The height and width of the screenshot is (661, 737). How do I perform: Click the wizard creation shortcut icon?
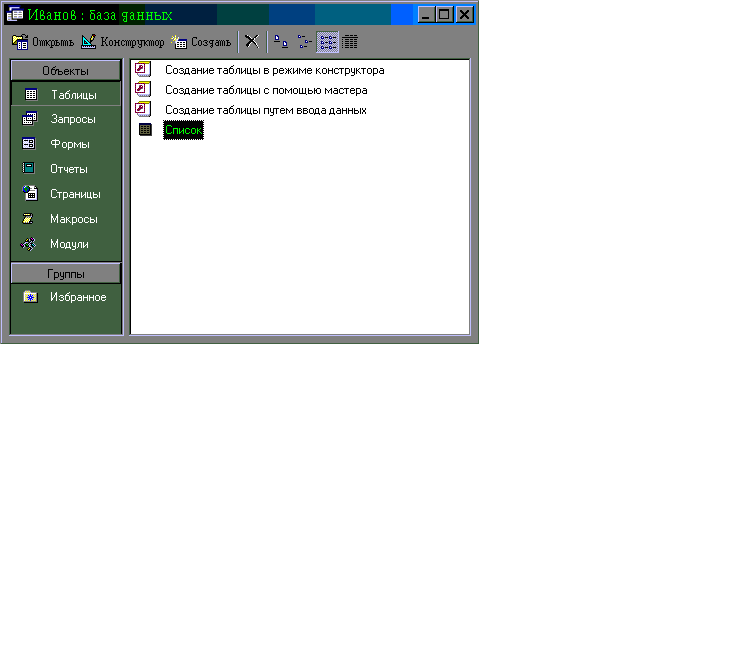coord(143,89)
